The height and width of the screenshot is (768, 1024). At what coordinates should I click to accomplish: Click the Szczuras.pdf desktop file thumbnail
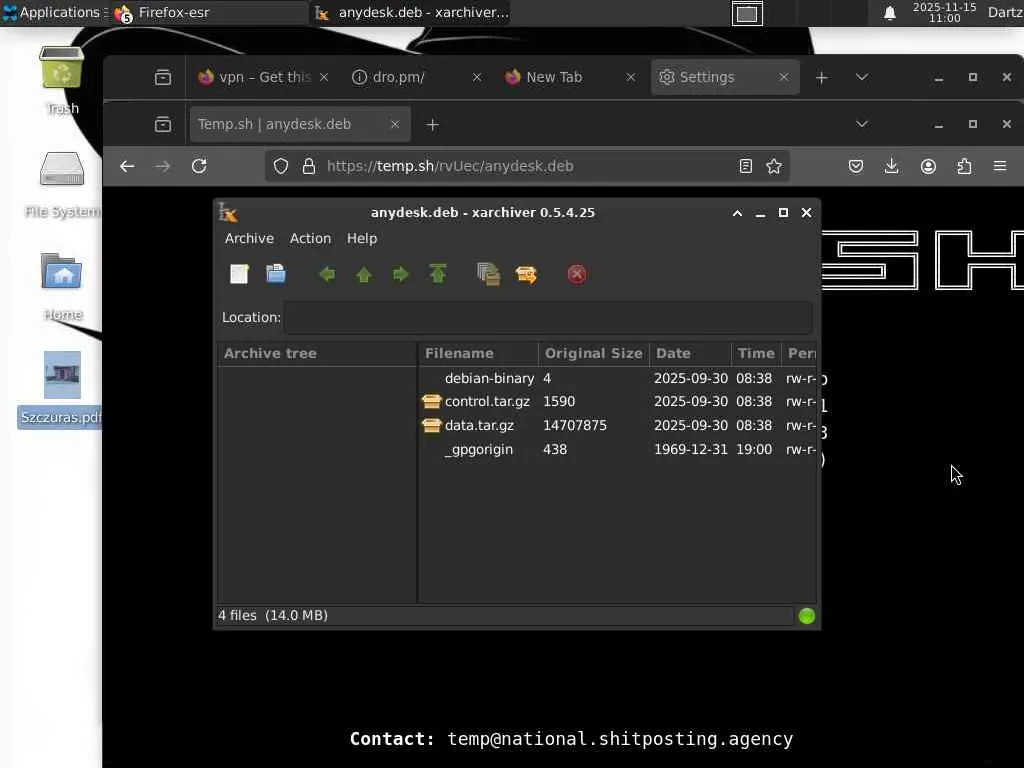62,376
